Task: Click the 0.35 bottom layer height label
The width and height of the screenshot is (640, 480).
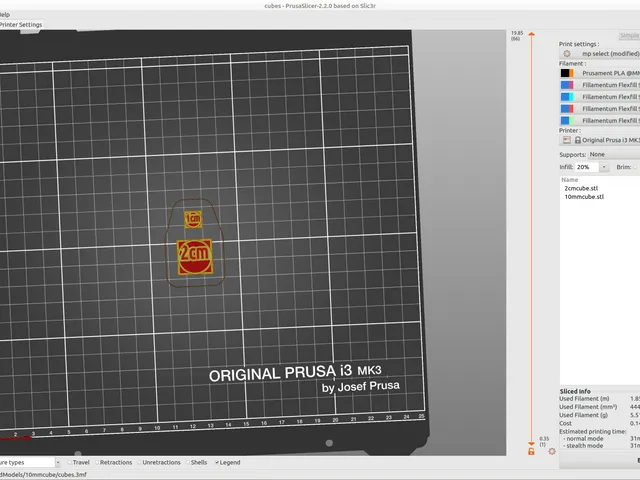Action: click(x=544, y=441)
